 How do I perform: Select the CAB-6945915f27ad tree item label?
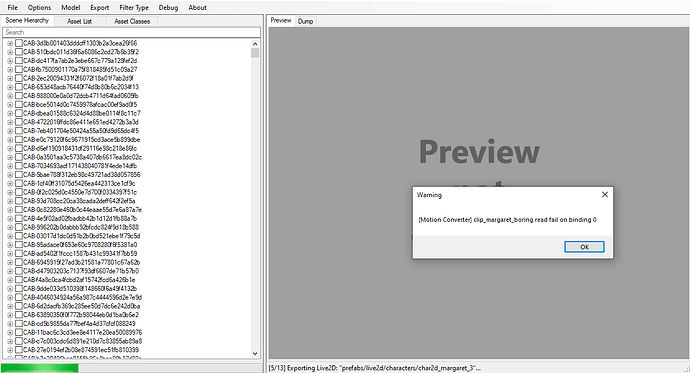pos(81,262)
